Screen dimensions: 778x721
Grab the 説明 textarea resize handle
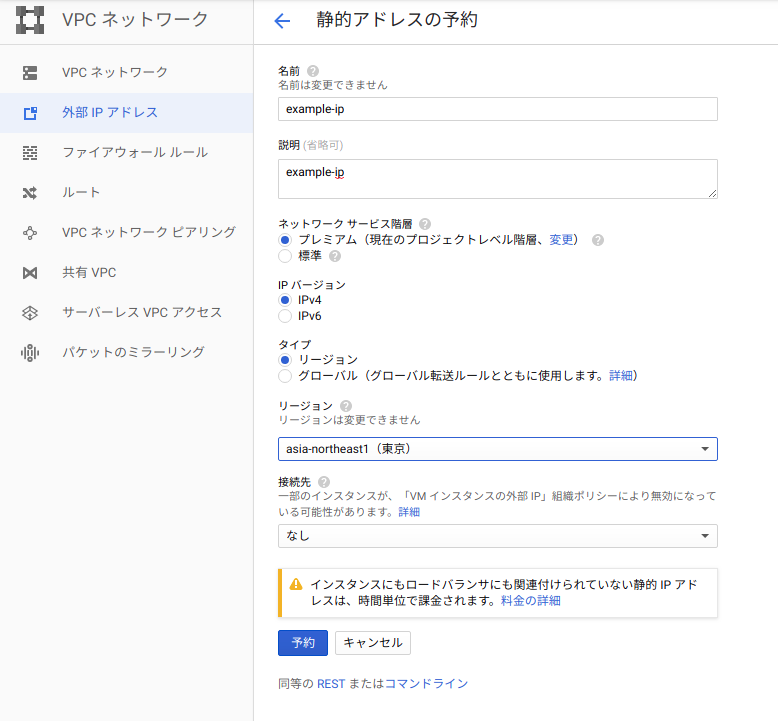pos(713,194)
